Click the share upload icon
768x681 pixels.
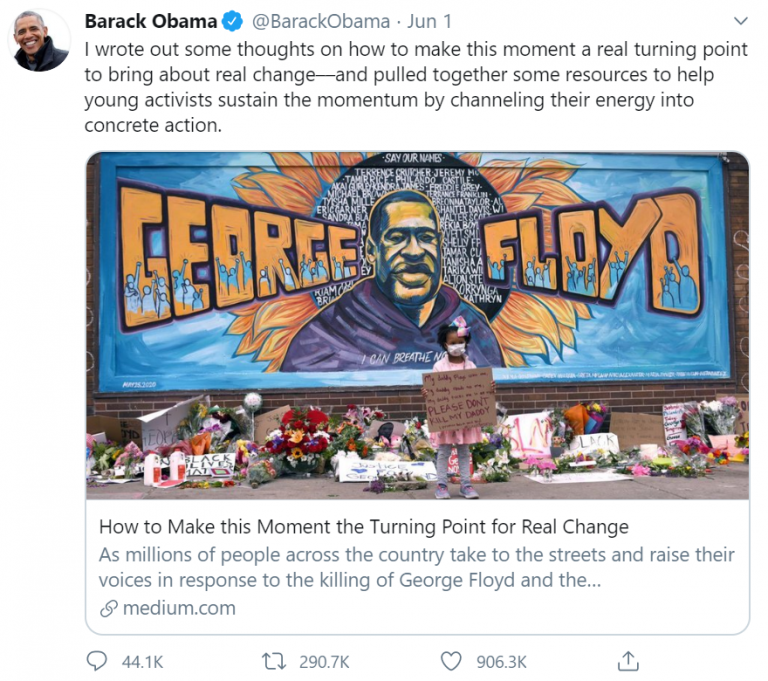click(628, 661)
